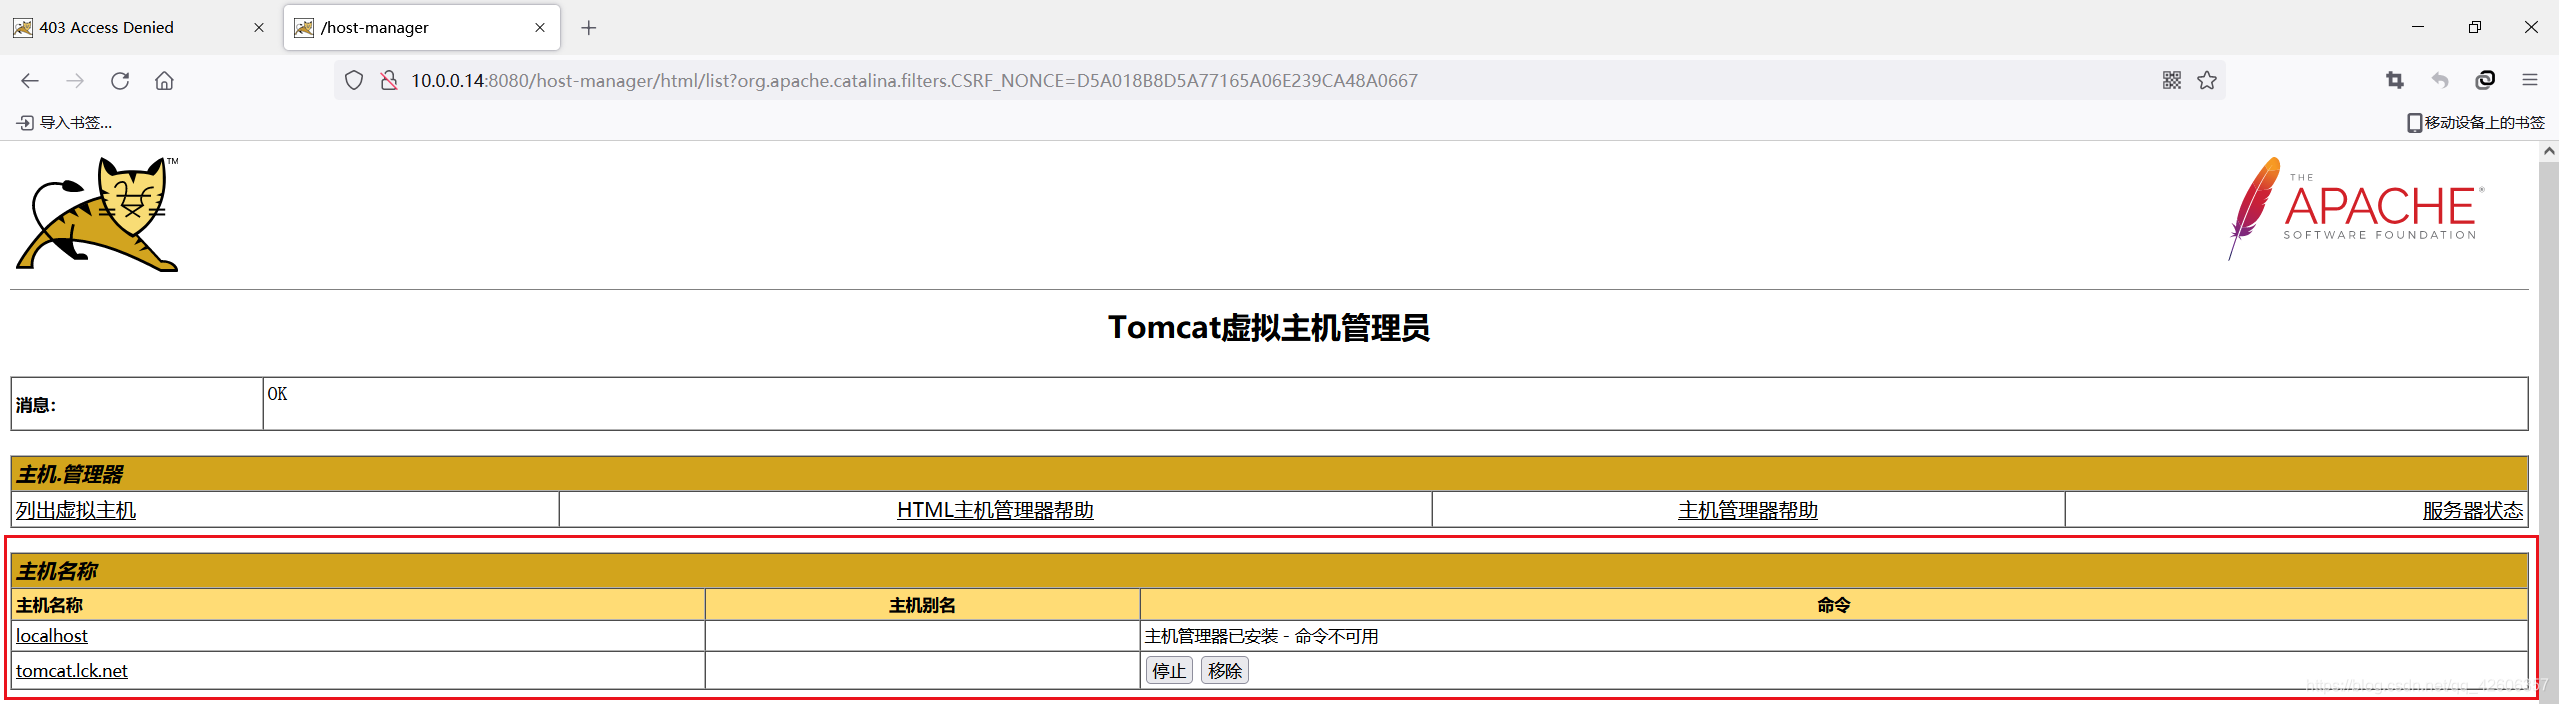
Task: Open the 服务器状态 link
Action: click(x=2473, y=510)
